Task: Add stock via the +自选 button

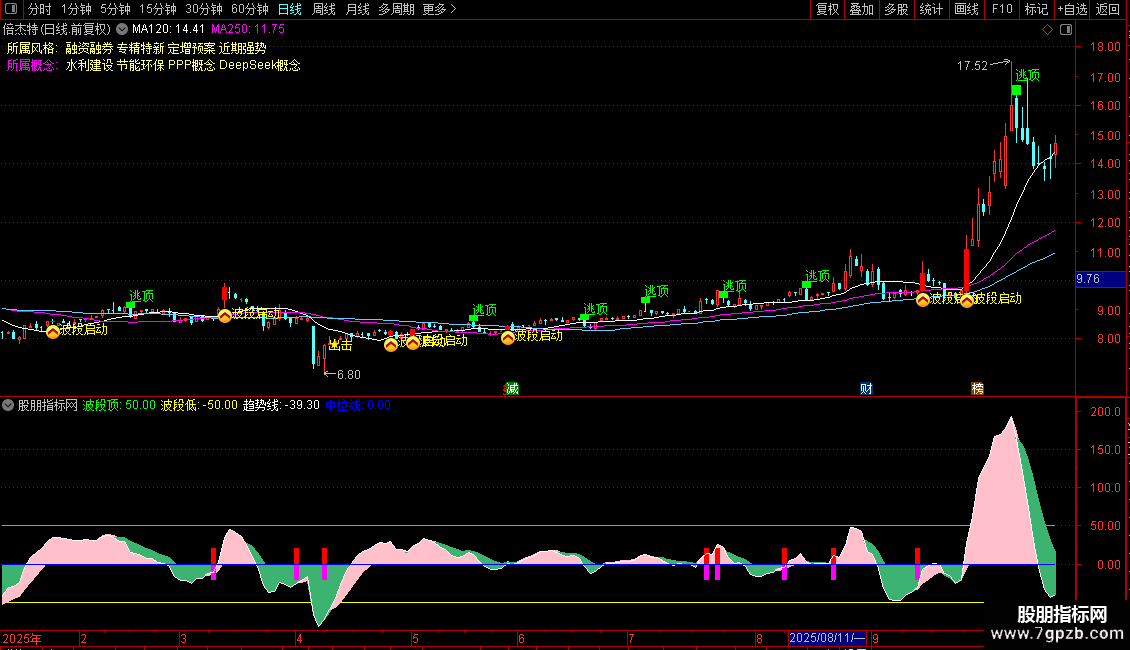Action: pyautogui.click(x=1072, y=9)
